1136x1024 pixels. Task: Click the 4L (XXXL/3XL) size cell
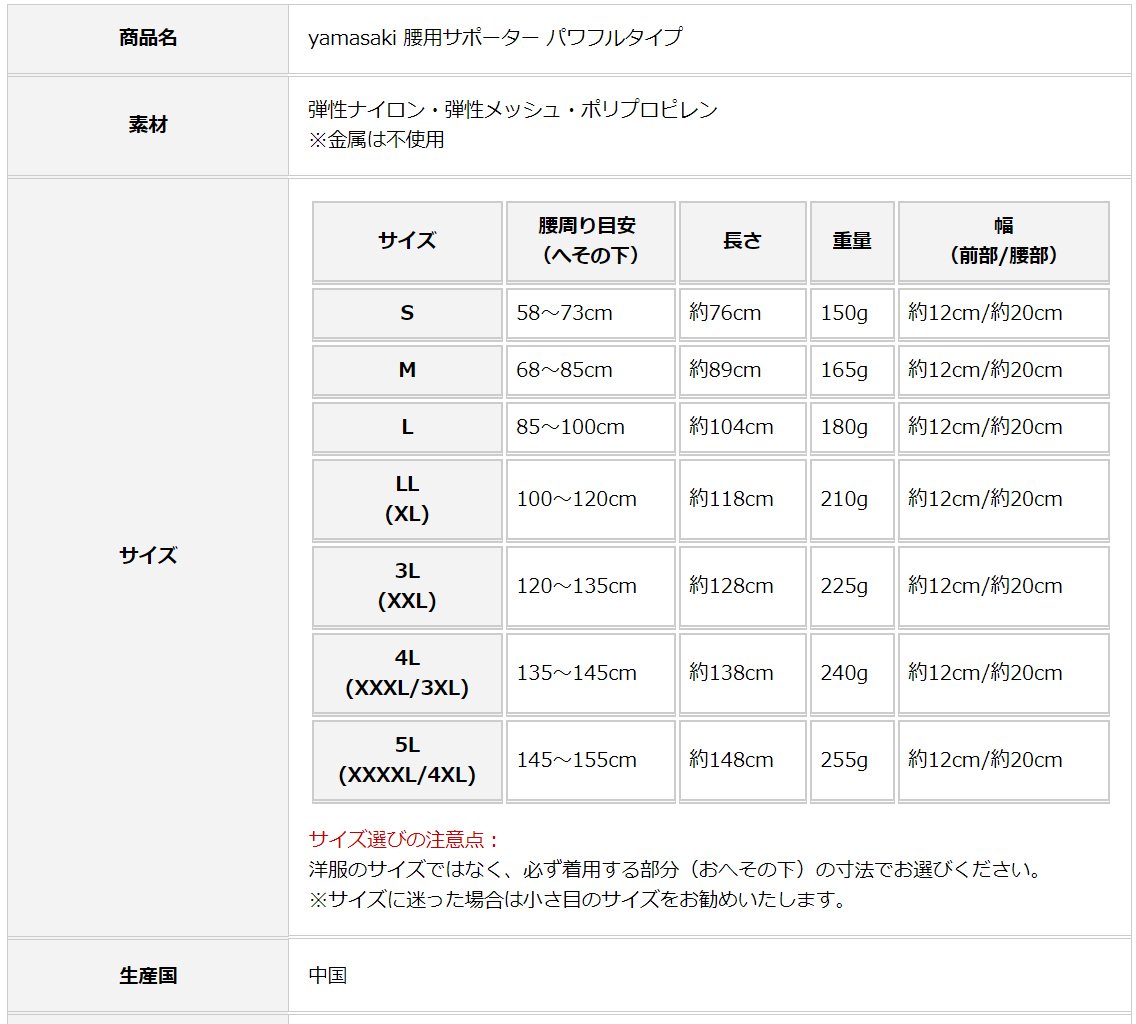[407, 673]
